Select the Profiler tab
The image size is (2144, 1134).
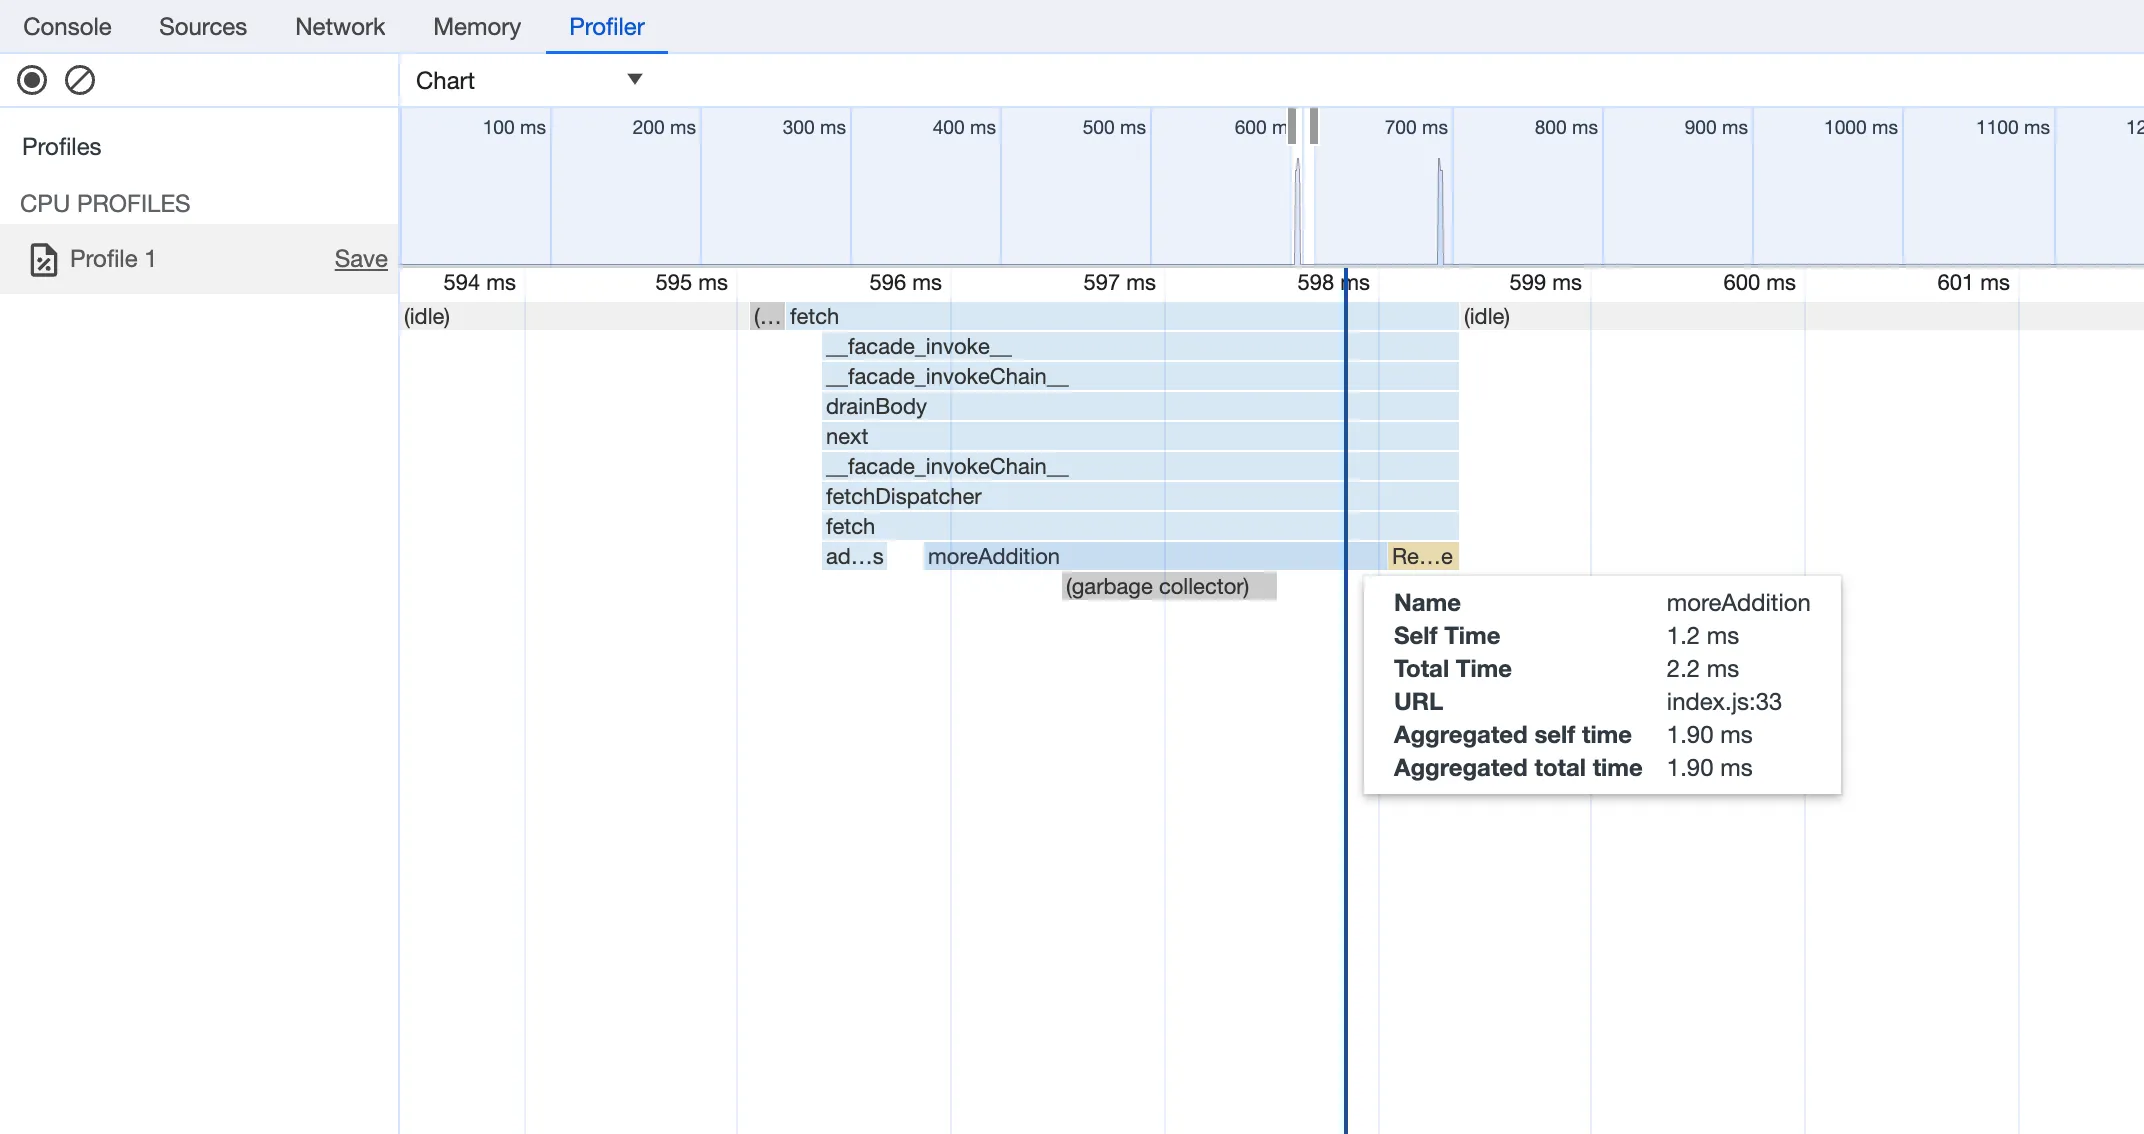click(606, 27)
